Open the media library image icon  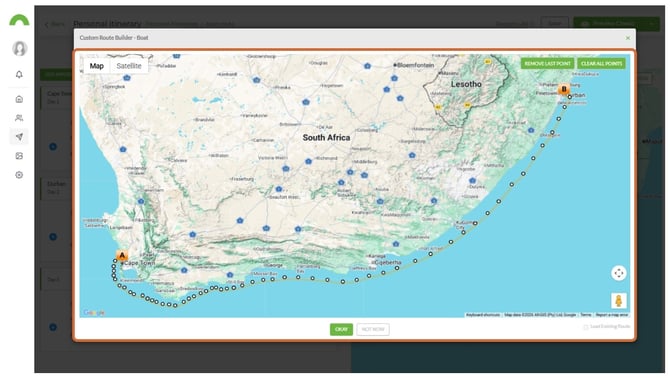(x=19, y=156)
